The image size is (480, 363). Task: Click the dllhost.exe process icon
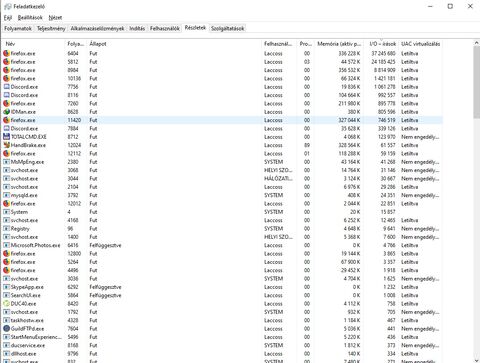[6, 353]
